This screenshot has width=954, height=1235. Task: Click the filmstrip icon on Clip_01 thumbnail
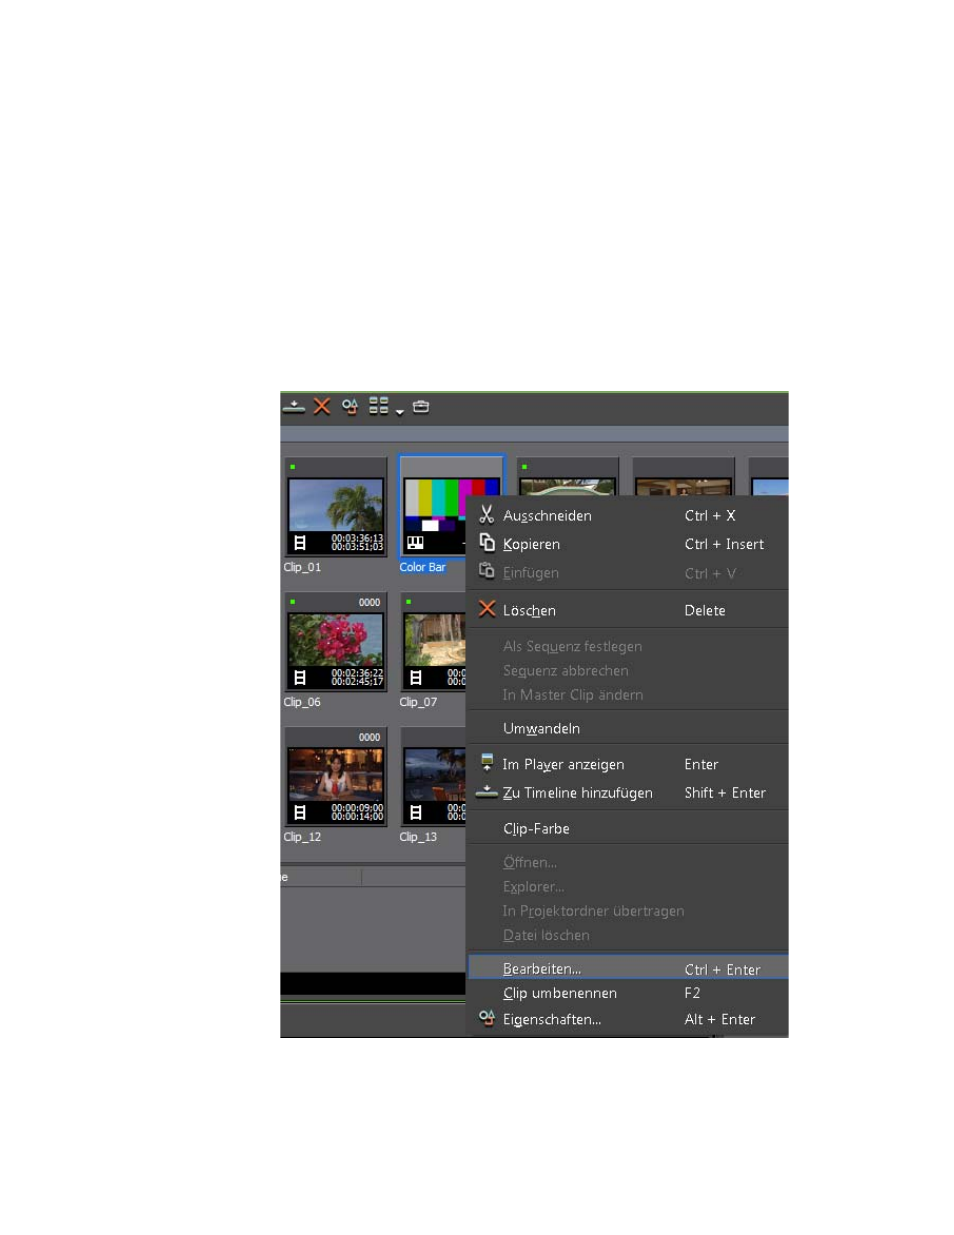tap(300, 543)
